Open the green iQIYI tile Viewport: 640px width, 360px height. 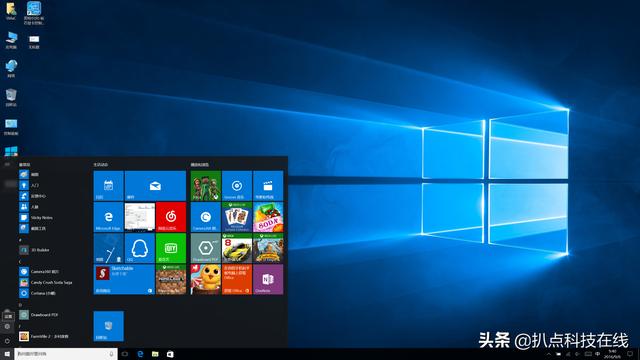(x=171, y=248)
